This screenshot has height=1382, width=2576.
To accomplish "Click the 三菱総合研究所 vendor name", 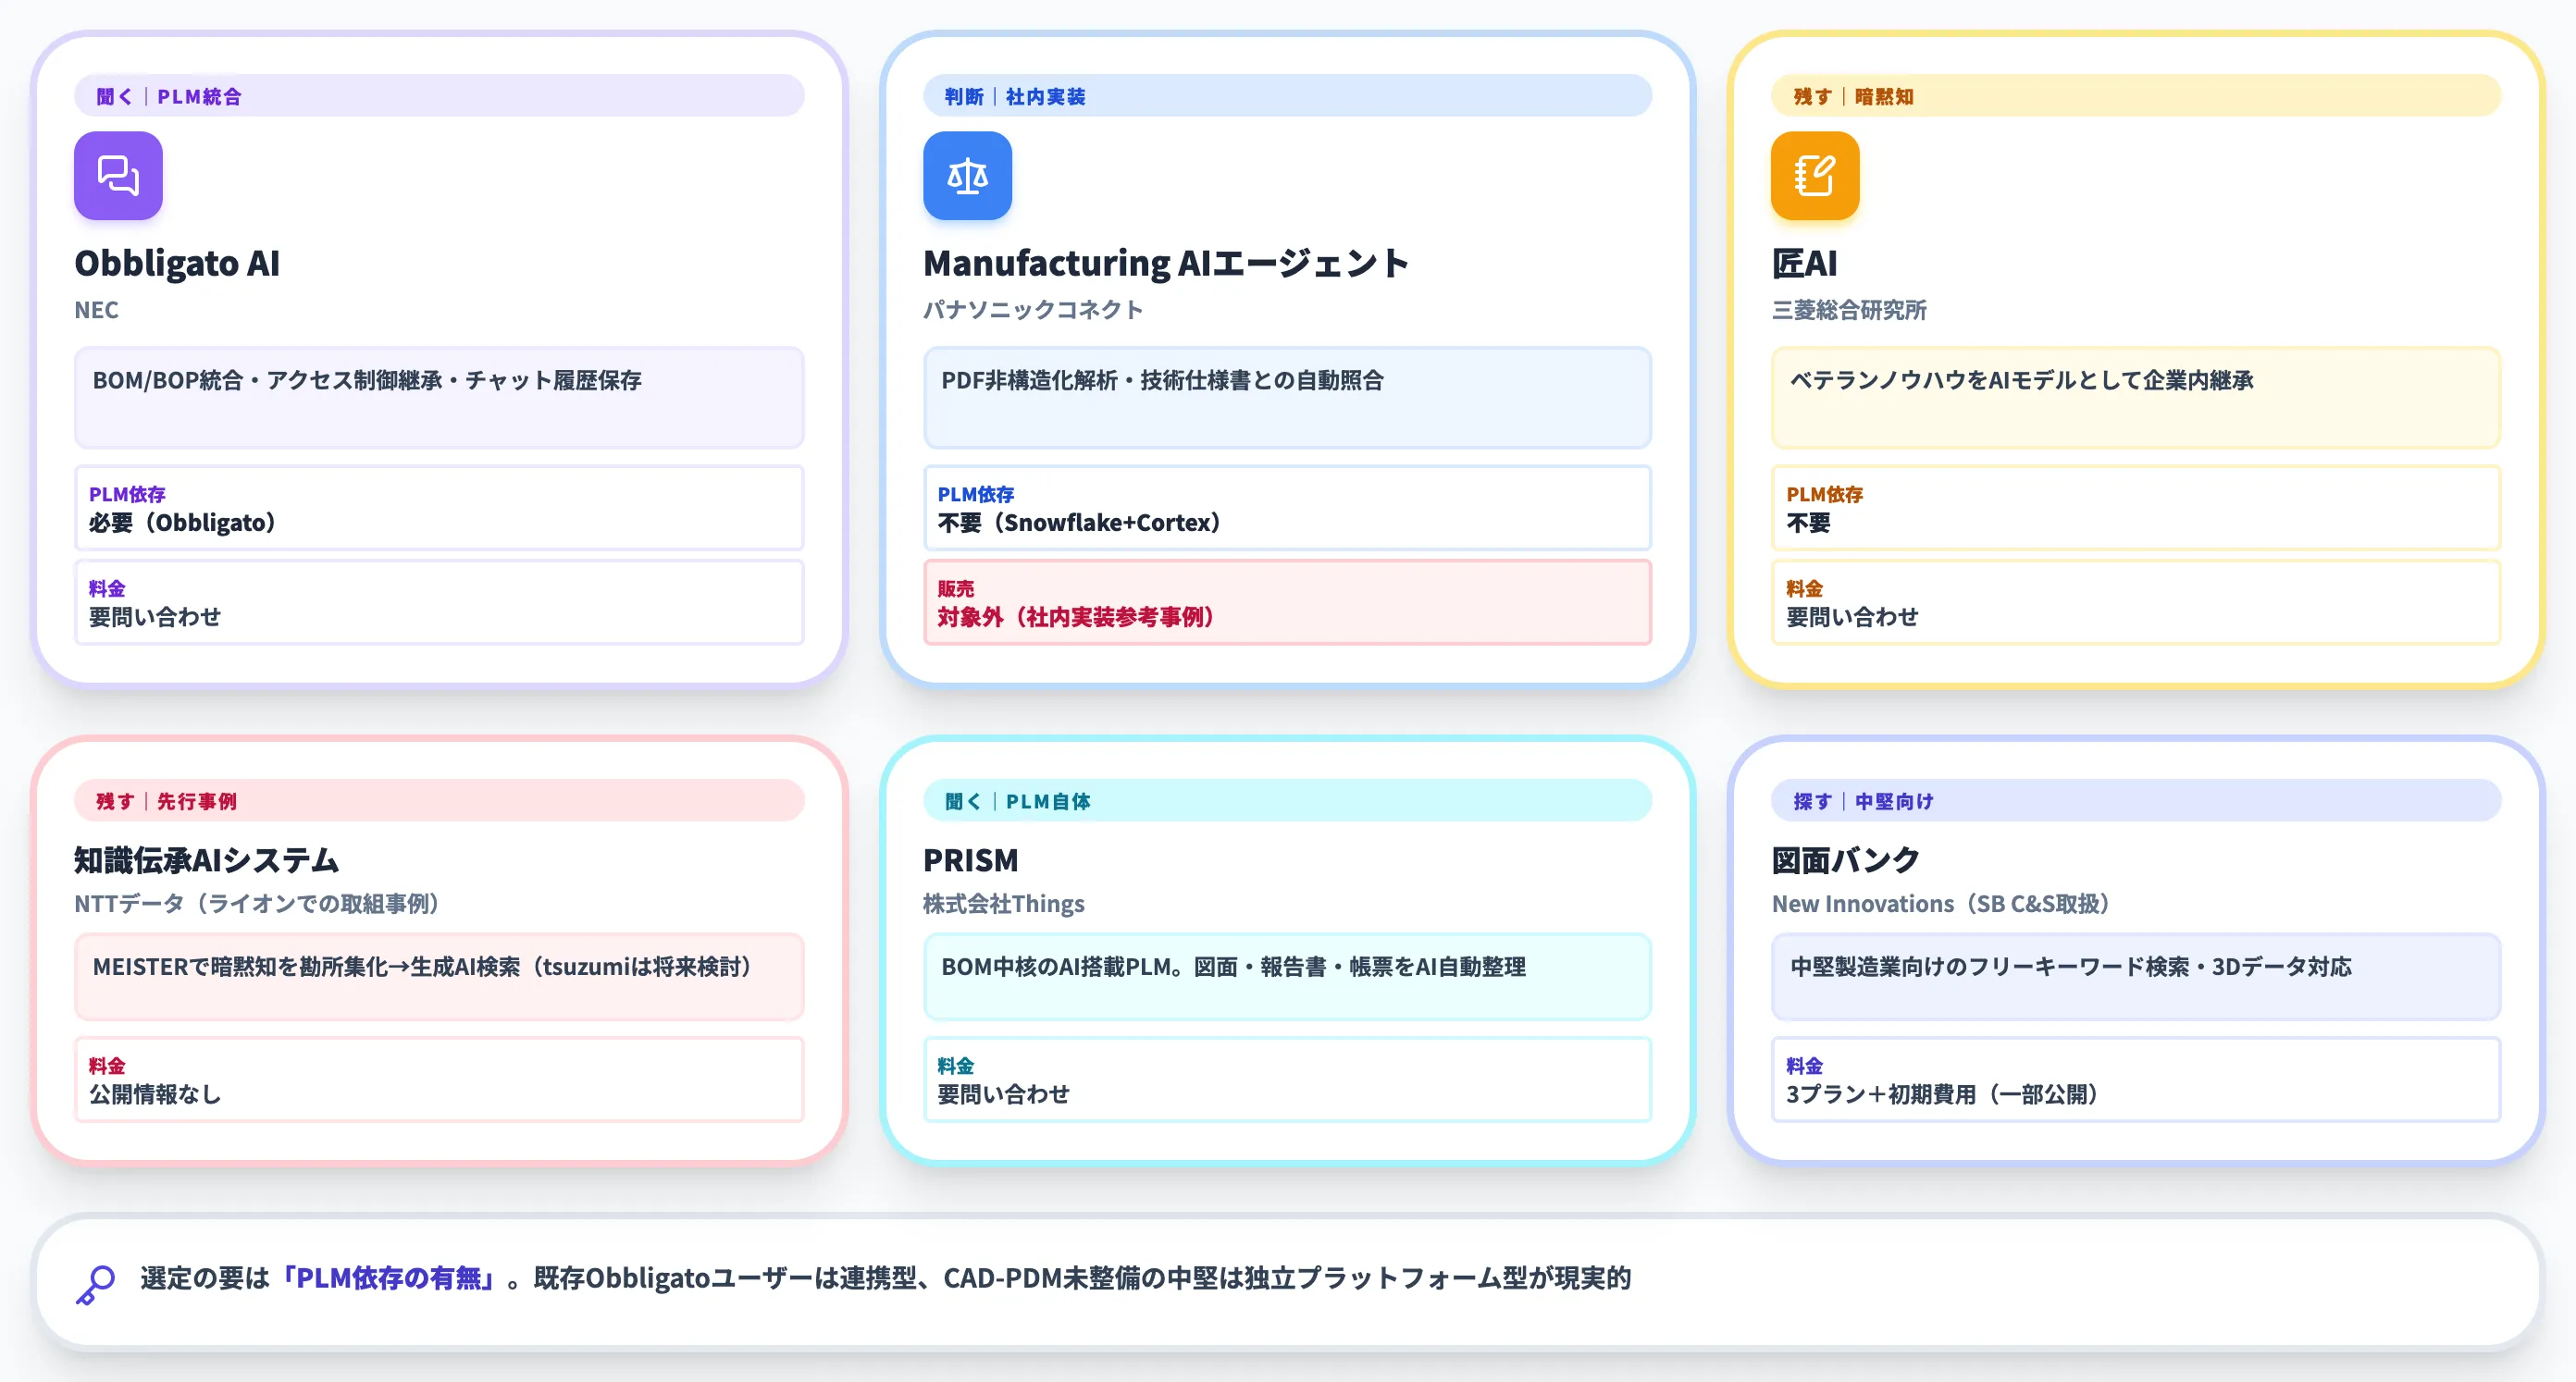I will tap(1848, 310).
